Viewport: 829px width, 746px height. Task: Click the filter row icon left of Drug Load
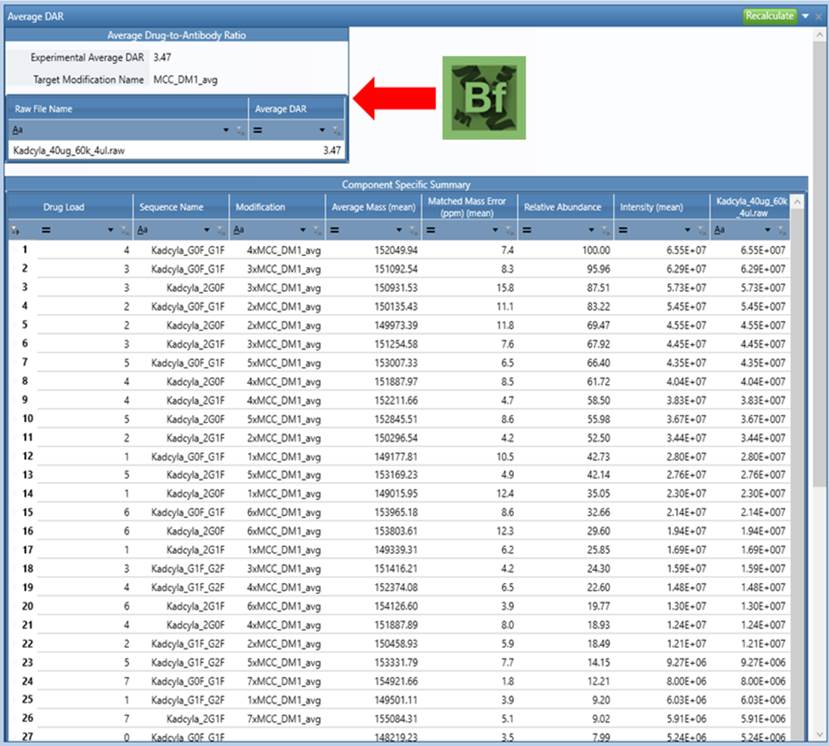pos(14,230)
